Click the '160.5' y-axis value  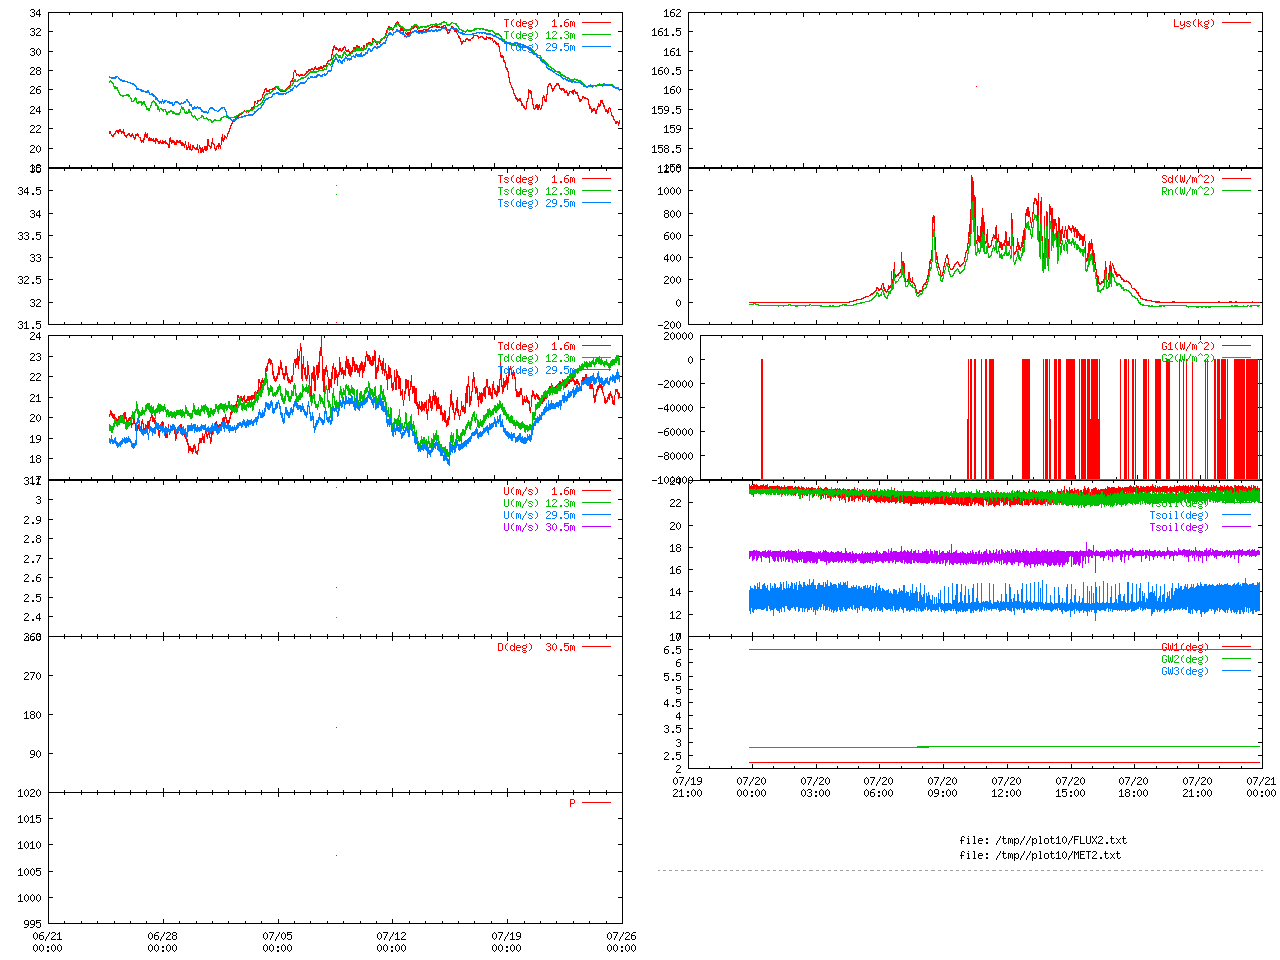667,71
